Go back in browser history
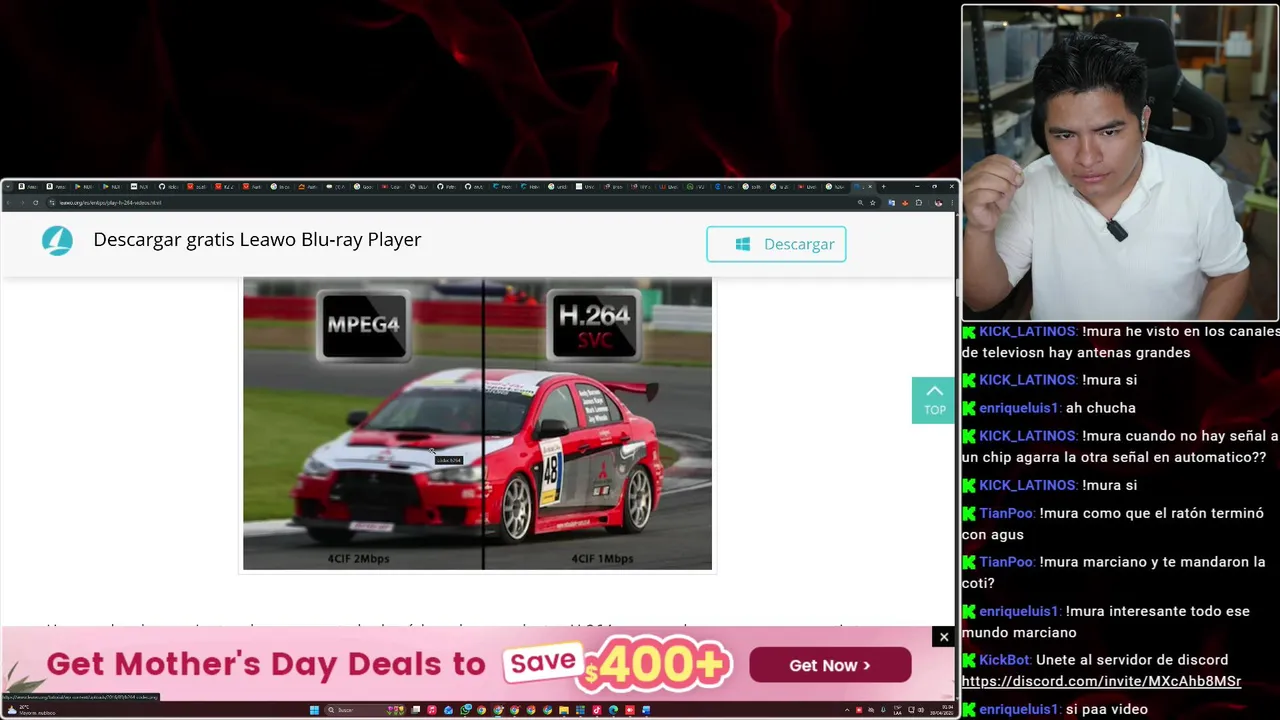 coord(8,202)
